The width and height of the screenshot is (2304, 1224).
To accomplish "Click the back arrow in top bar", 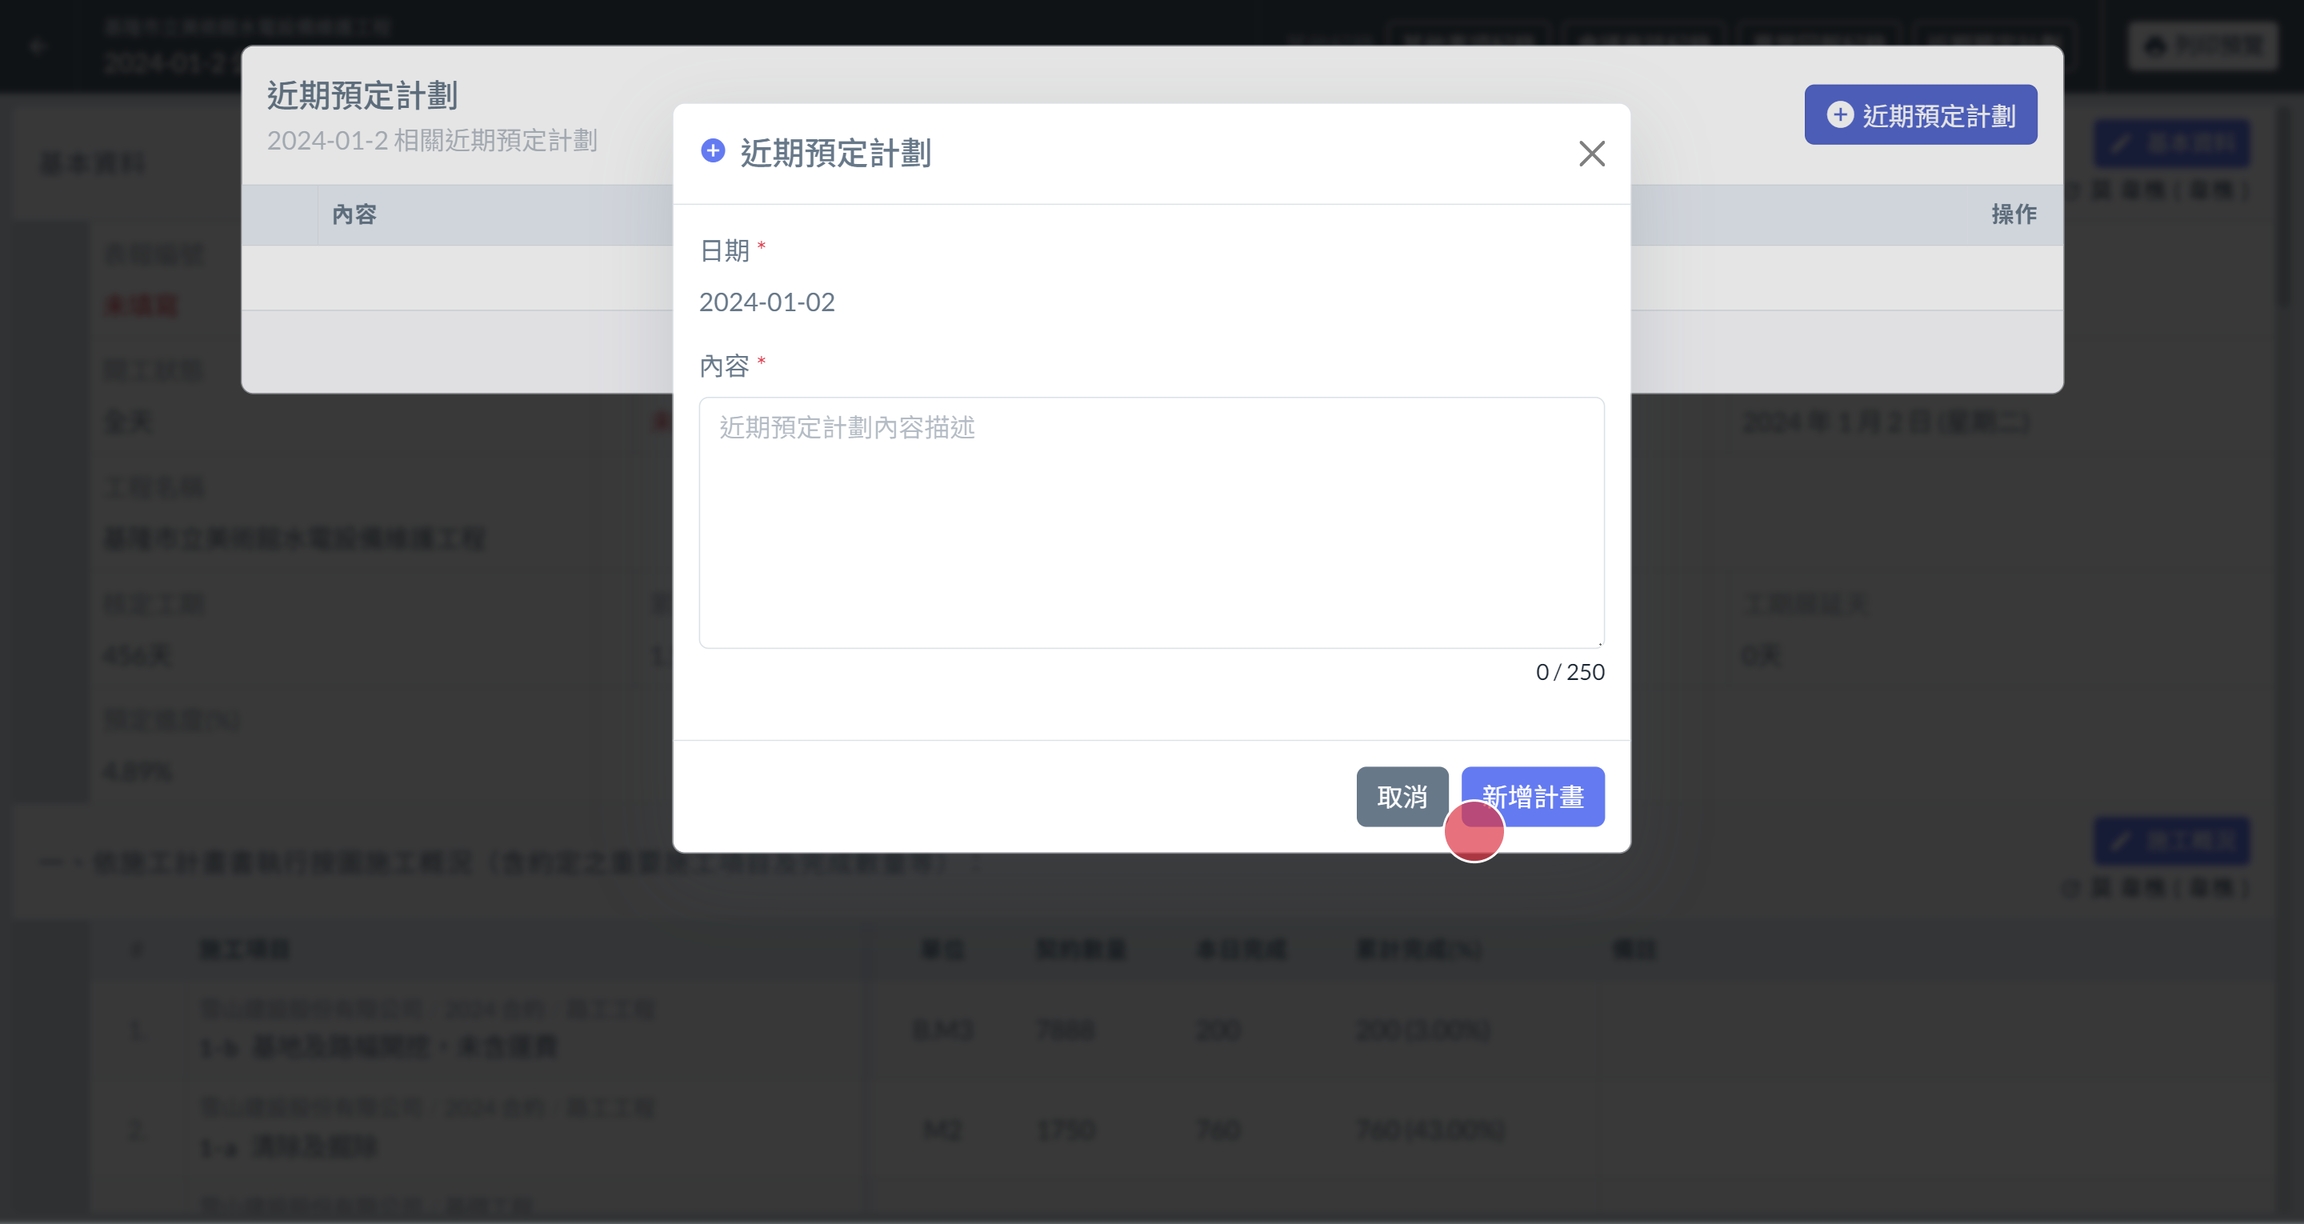I will coord(38,46).
